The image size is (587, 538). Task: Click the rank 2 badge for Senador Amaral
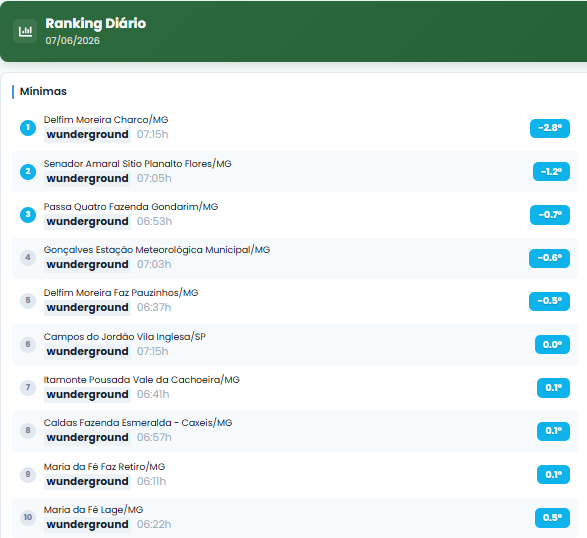28,171
